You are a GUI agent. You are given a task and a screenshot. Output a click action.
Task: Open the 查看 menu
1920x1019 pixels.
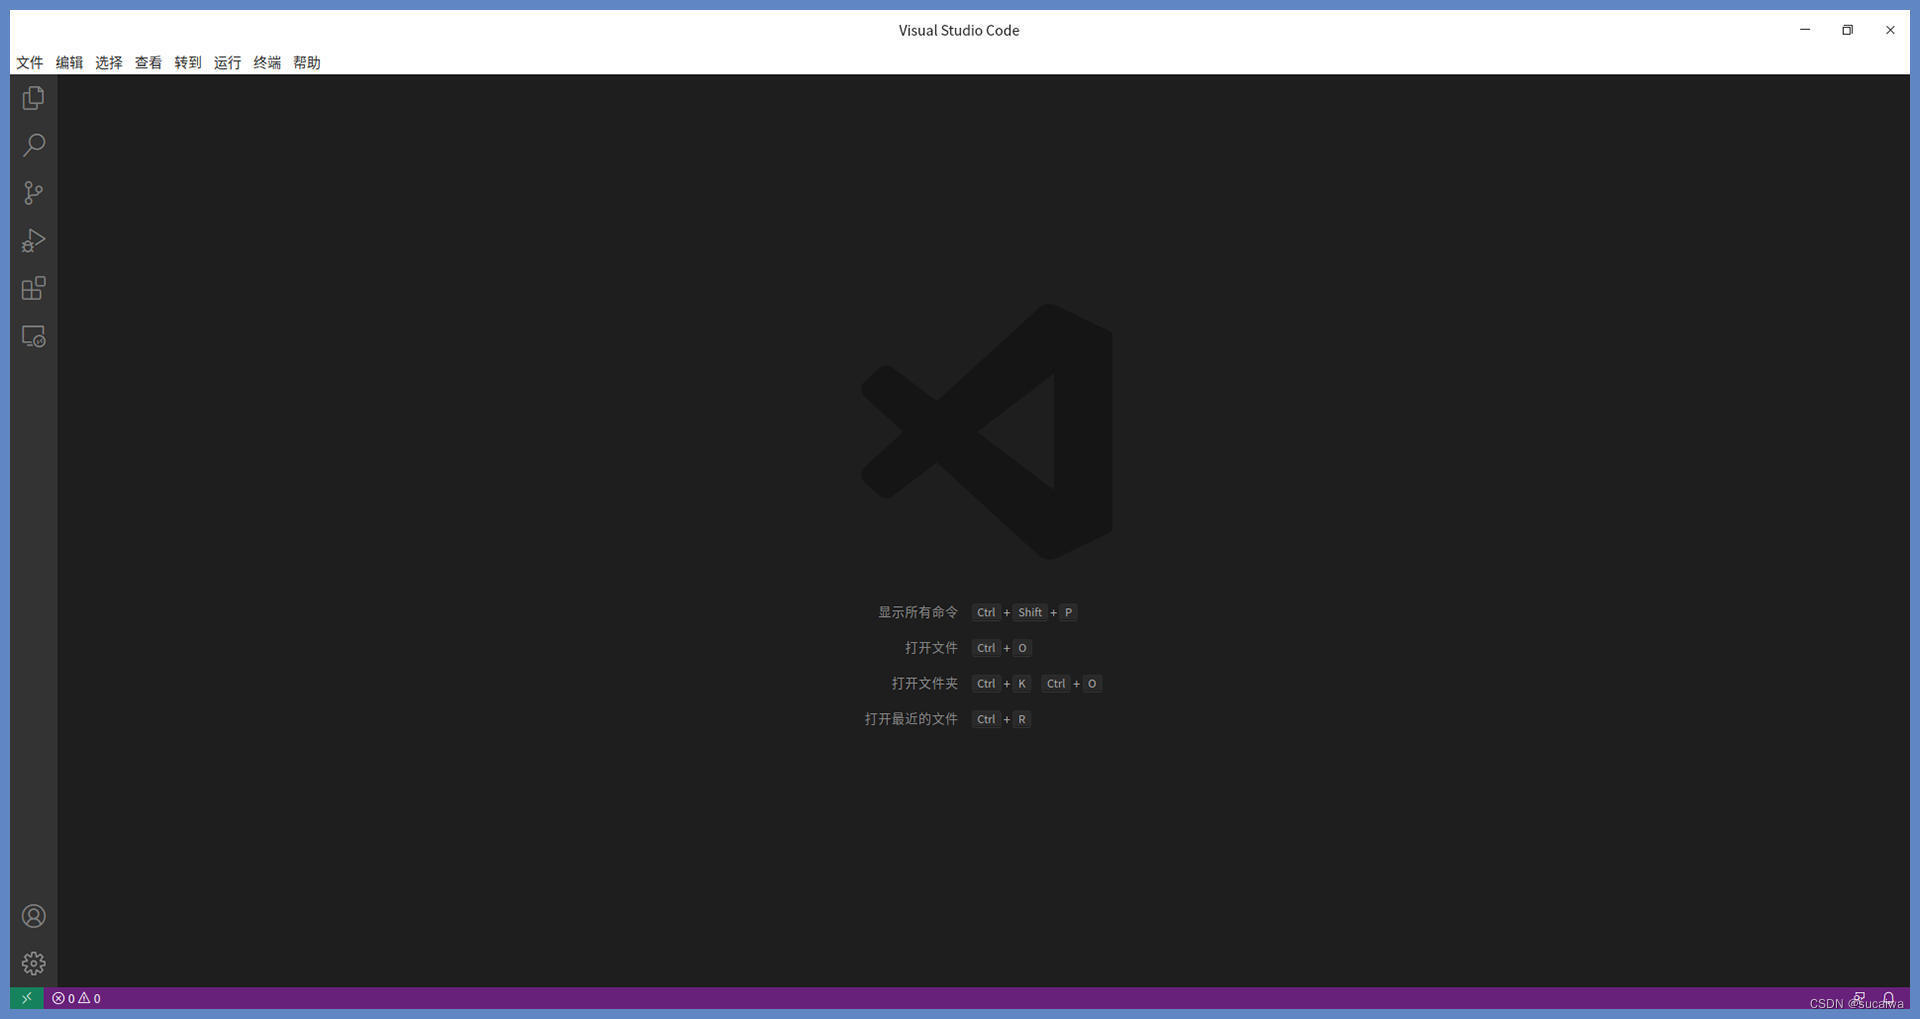147,62
